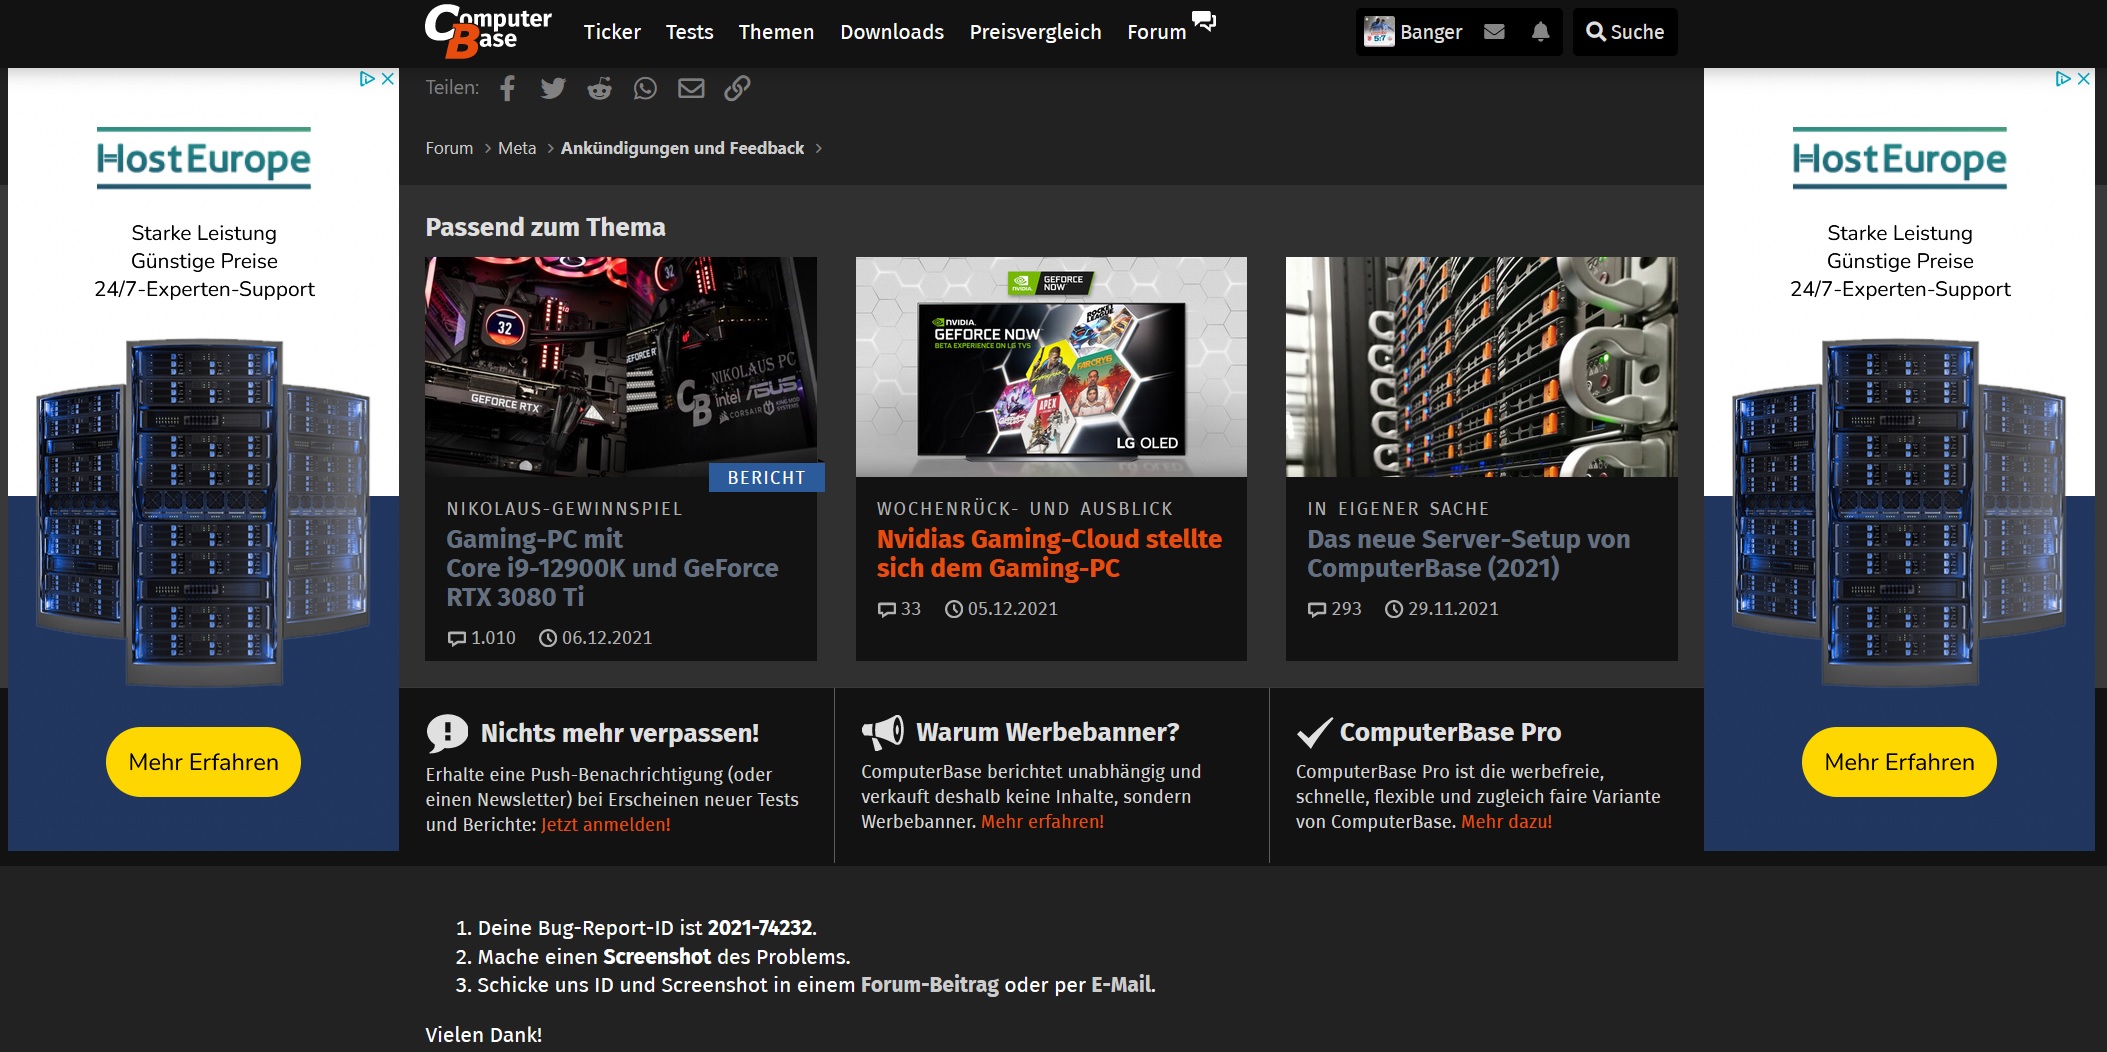Open the Banger user profile name
2107x1052 pixels.
pos(1431,32)
